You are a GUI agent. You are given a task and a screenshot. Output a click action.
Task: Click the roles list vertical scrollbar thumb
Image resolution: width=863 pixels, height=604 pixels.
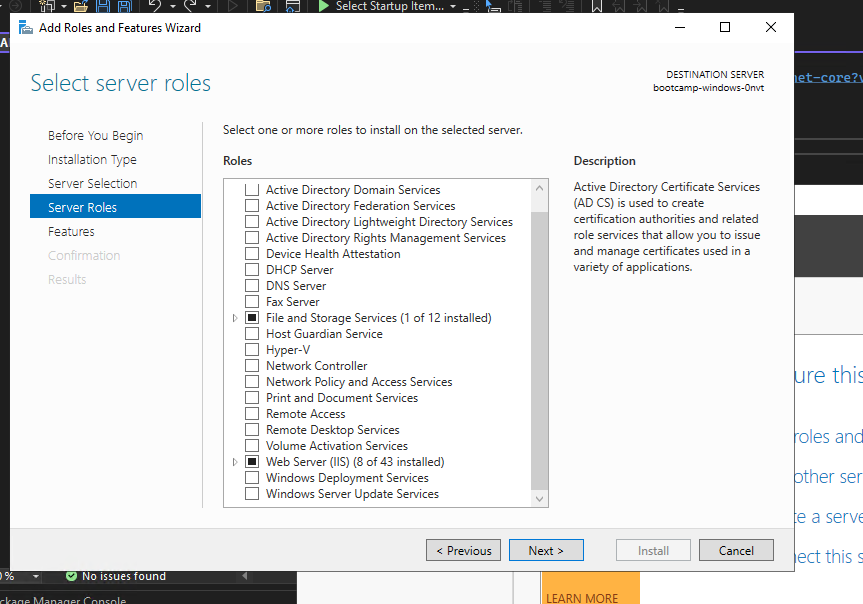pos(539,351)
